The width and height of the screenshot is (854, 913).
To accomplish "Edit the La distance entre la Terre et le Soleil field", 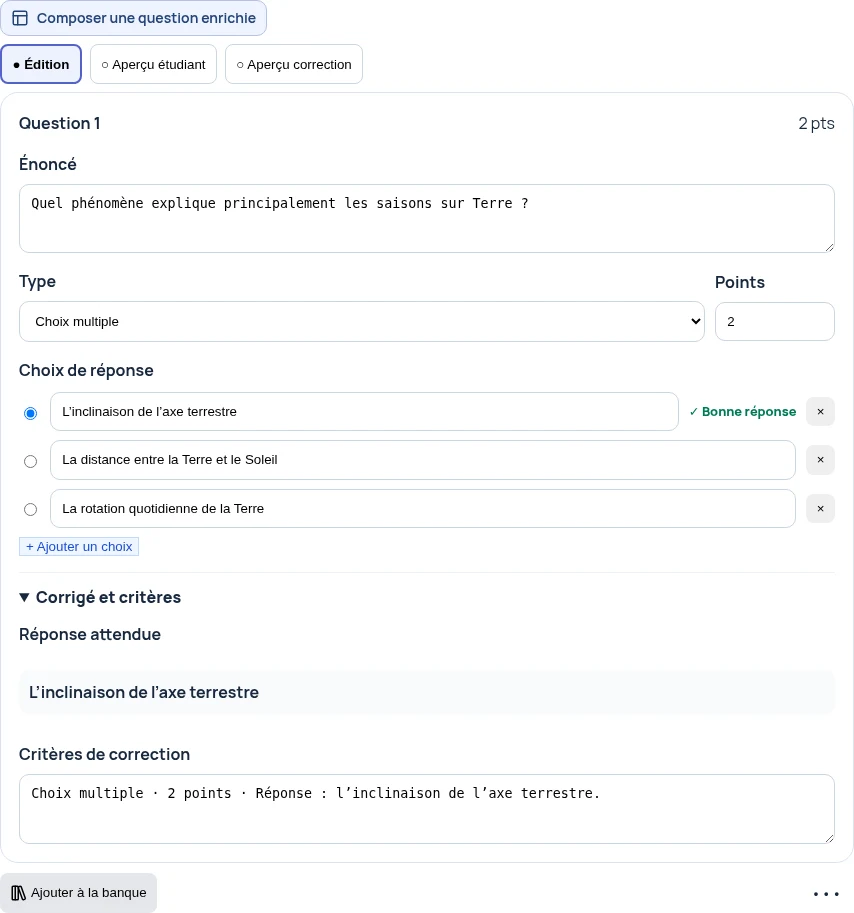I will point(423,460).
